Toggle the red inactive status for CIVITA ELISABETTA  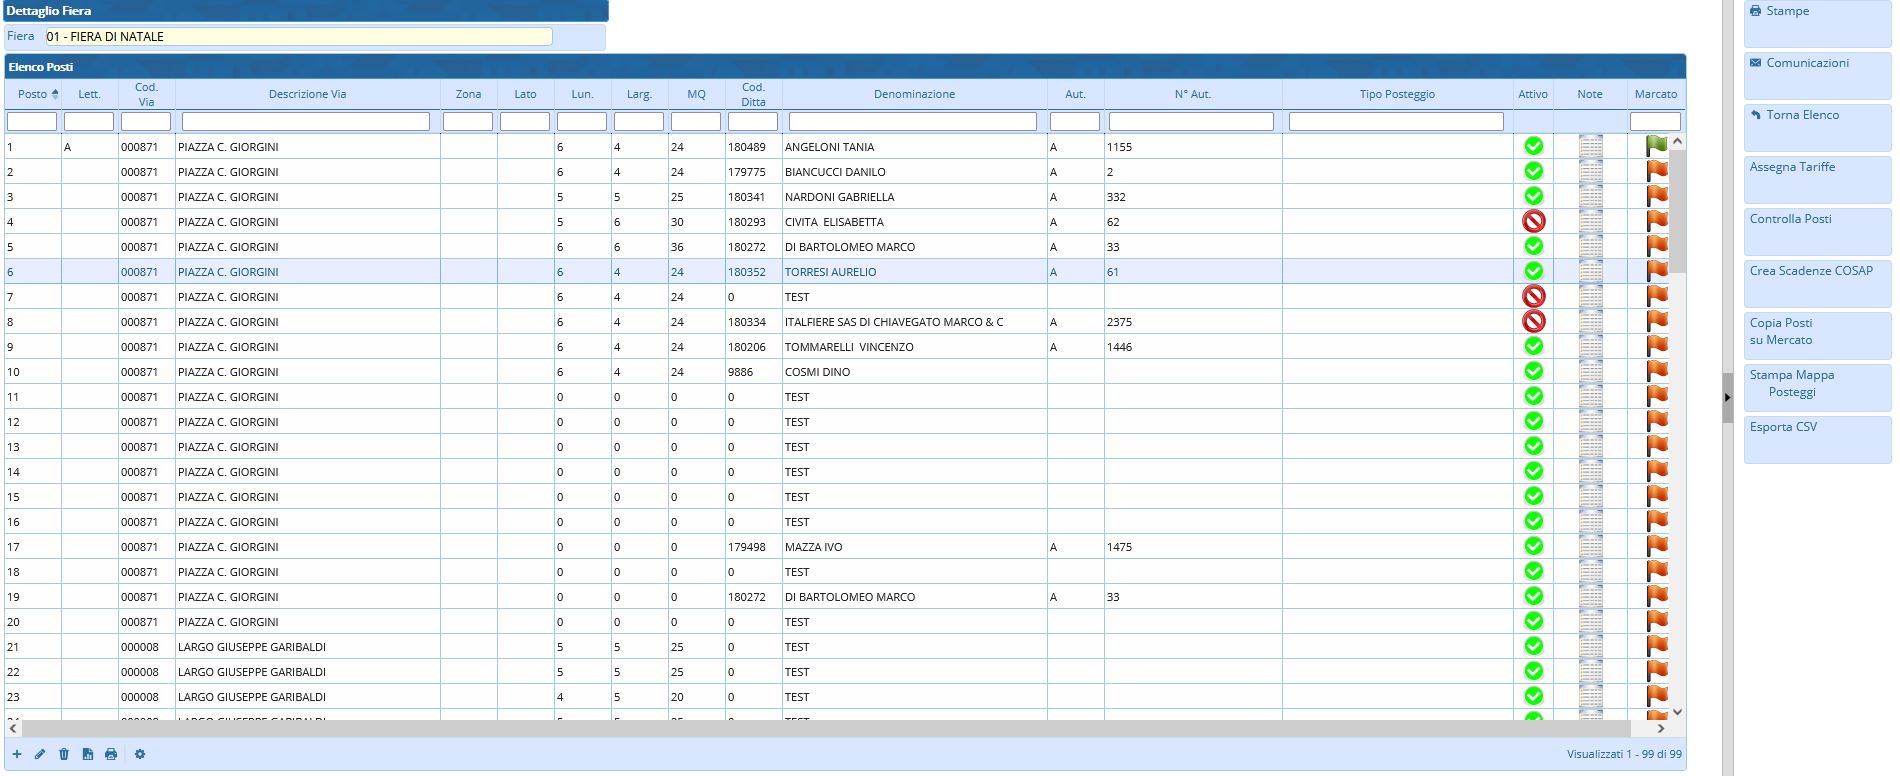click(x=1533, y=221)
